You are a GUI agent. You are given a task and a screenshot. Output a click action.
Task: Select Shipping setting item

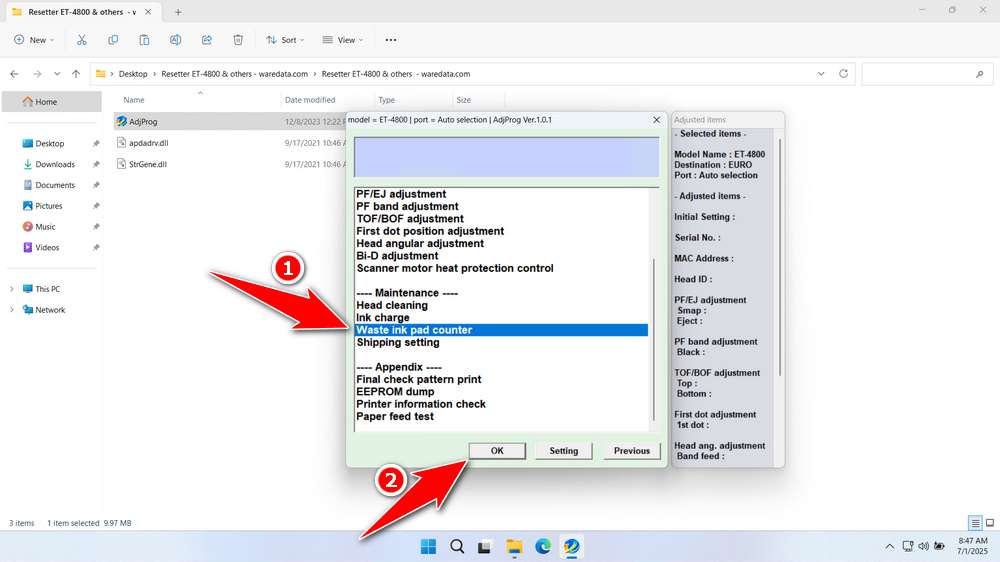(397, 342)
